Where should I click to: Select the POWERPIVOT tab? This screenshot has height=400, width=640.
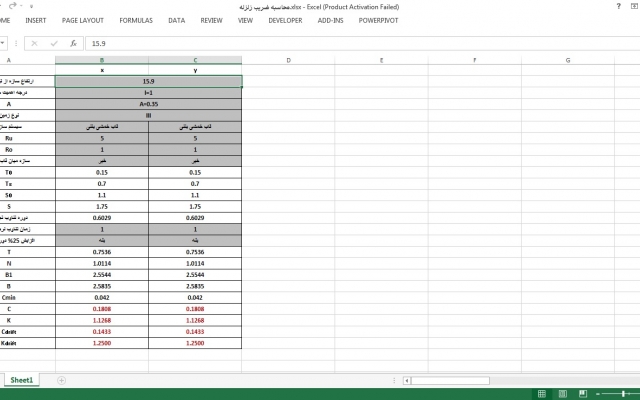[378, 20]
